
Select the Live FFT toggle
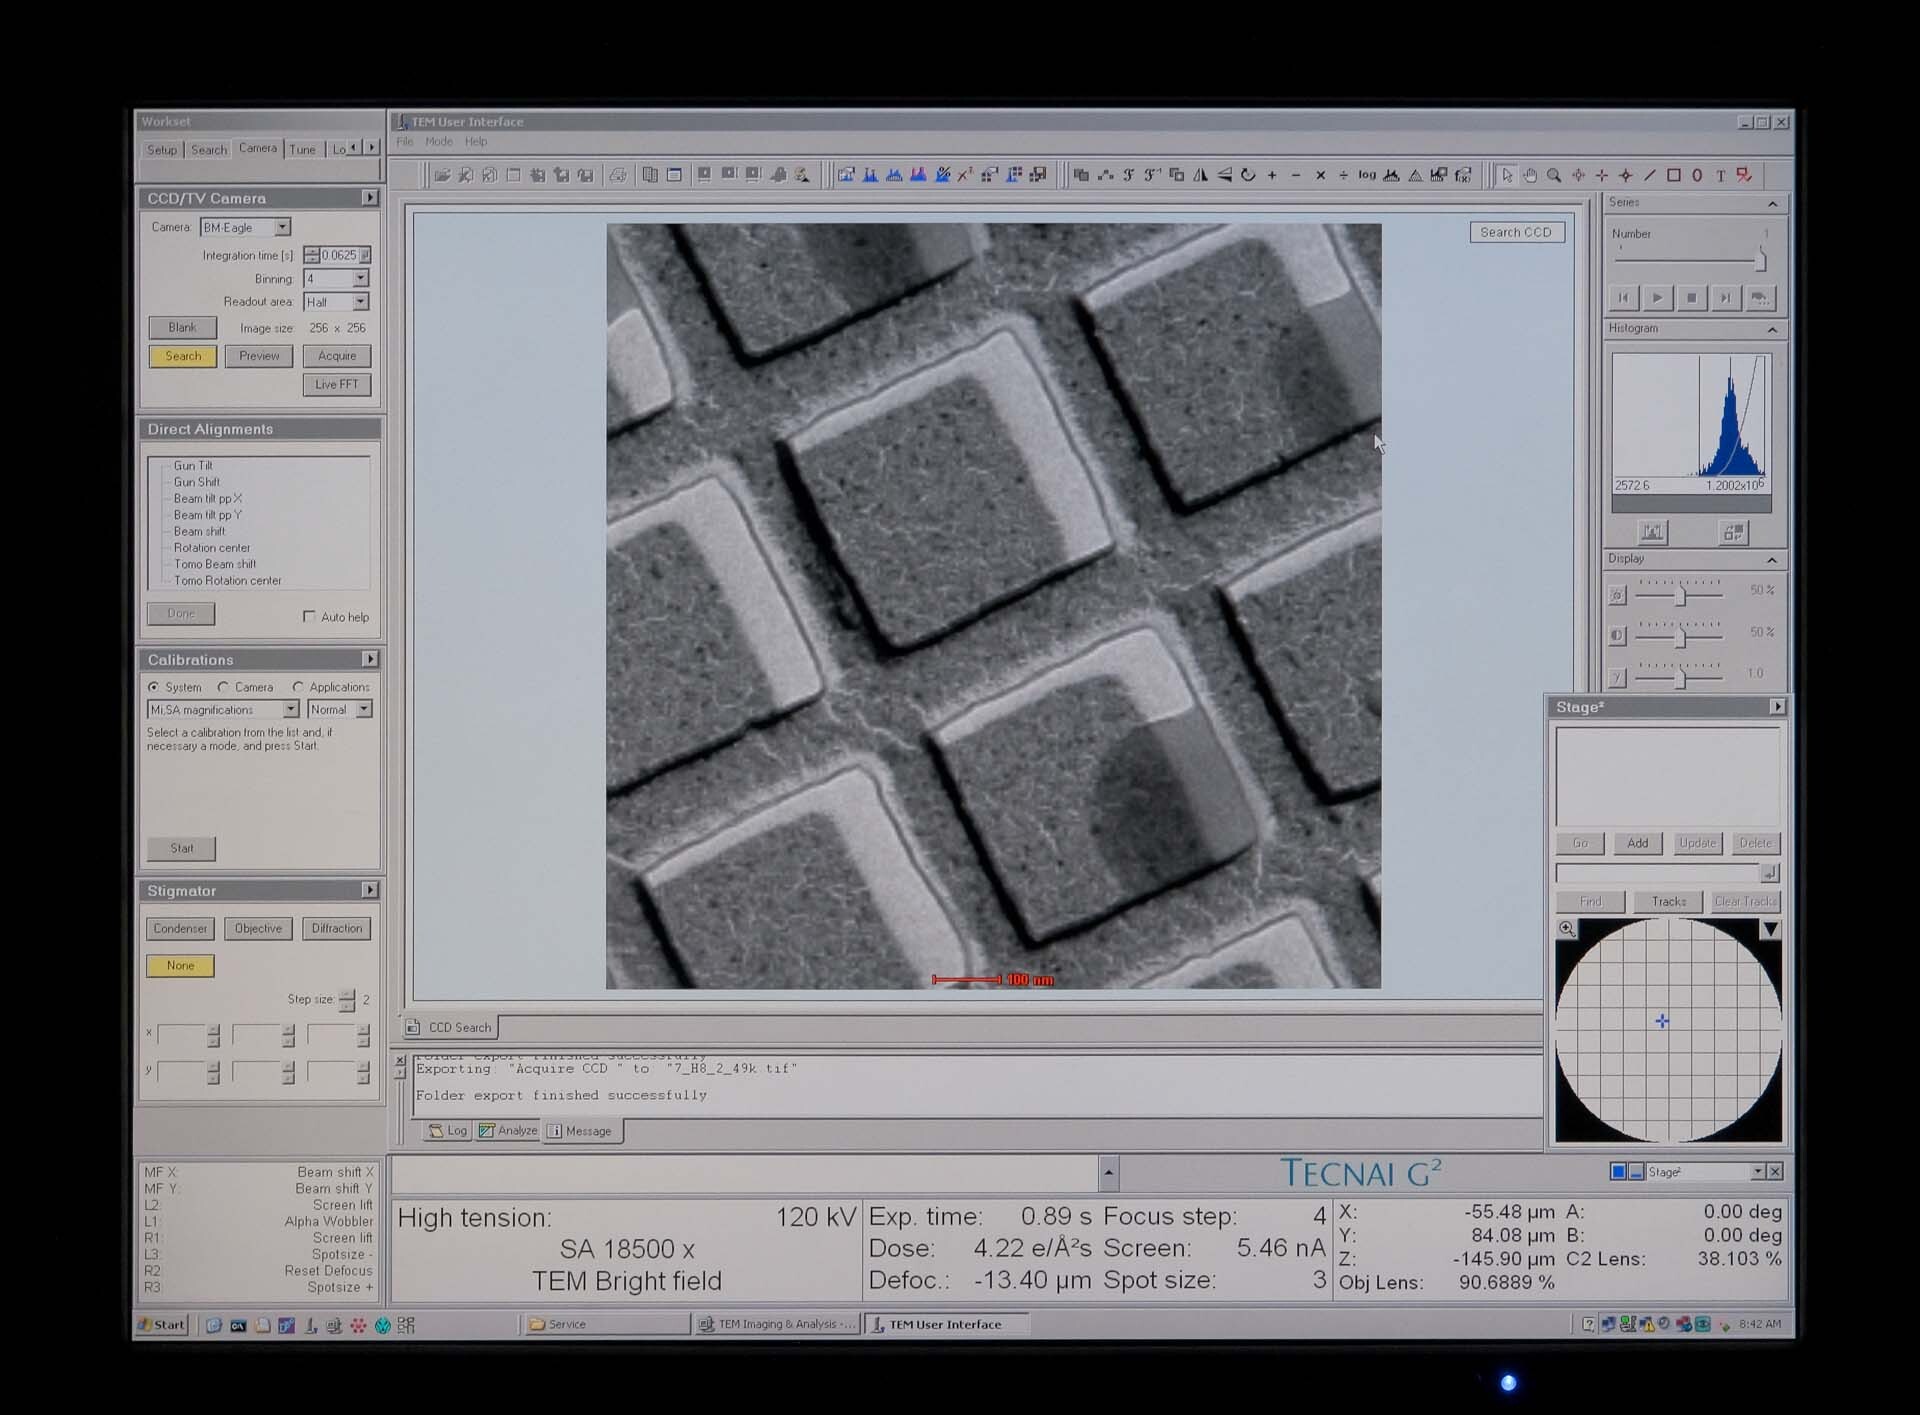click(332, 383)
